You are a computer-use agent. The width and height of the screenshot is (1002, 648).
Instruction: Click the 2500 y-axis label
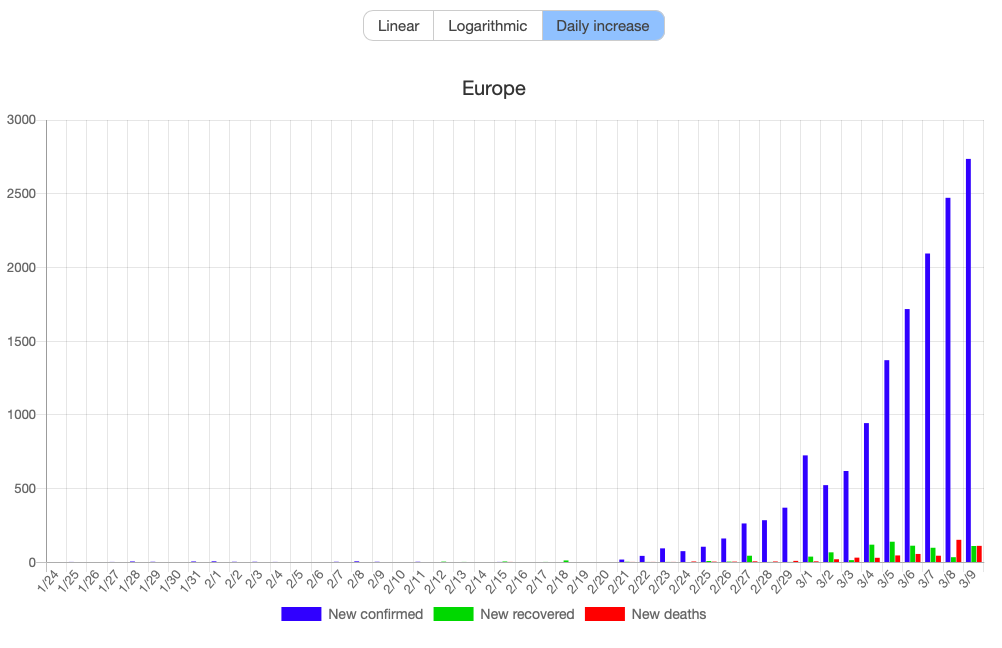click(x=21, y=194)
